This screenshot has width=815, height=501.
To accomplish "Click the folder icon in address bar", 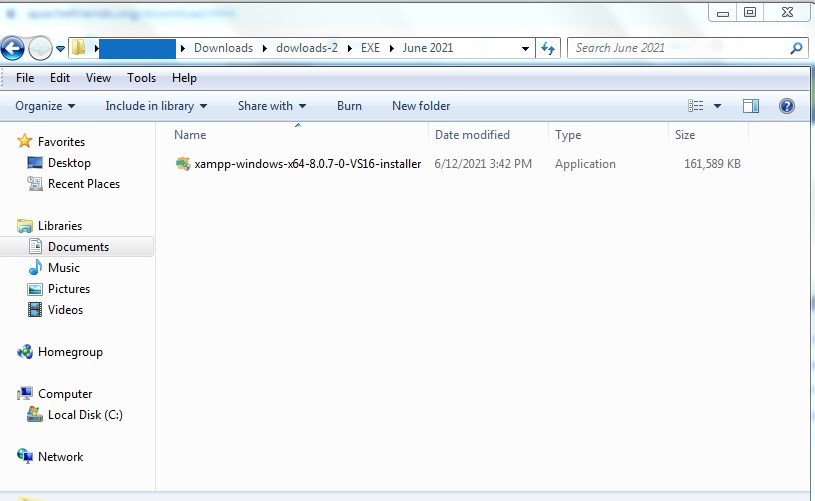I will (79, 48).
